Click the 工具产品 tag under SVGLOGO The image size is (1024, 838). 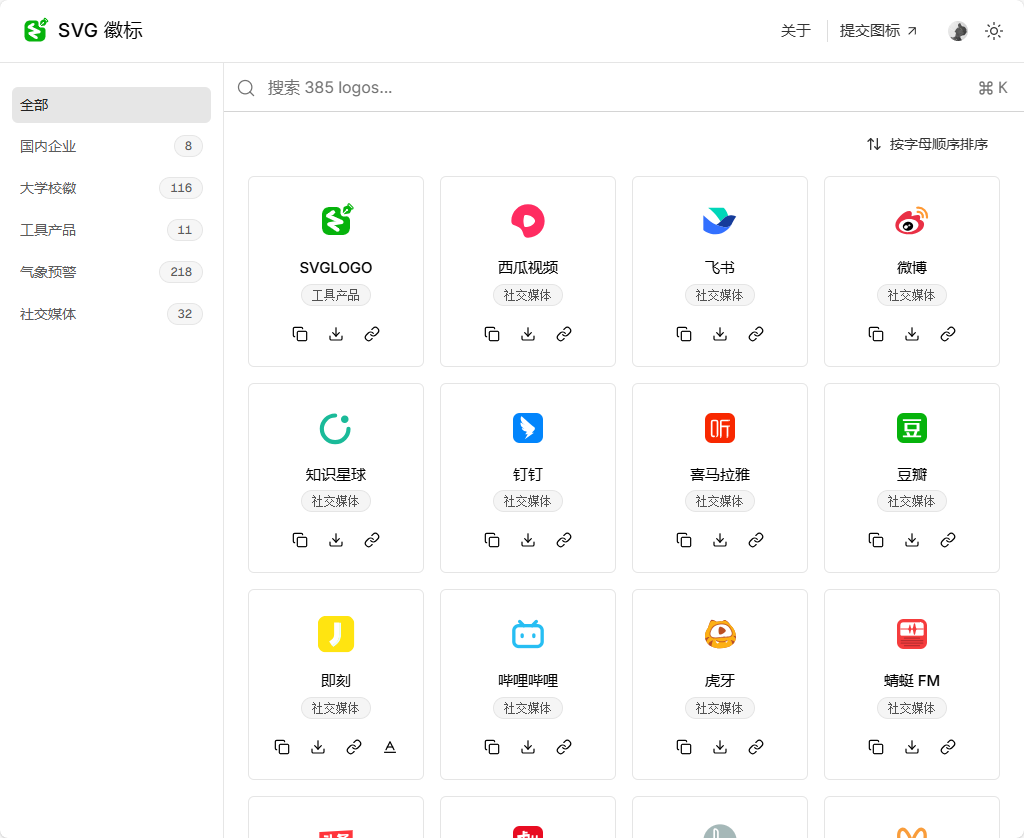coord(336,295)
